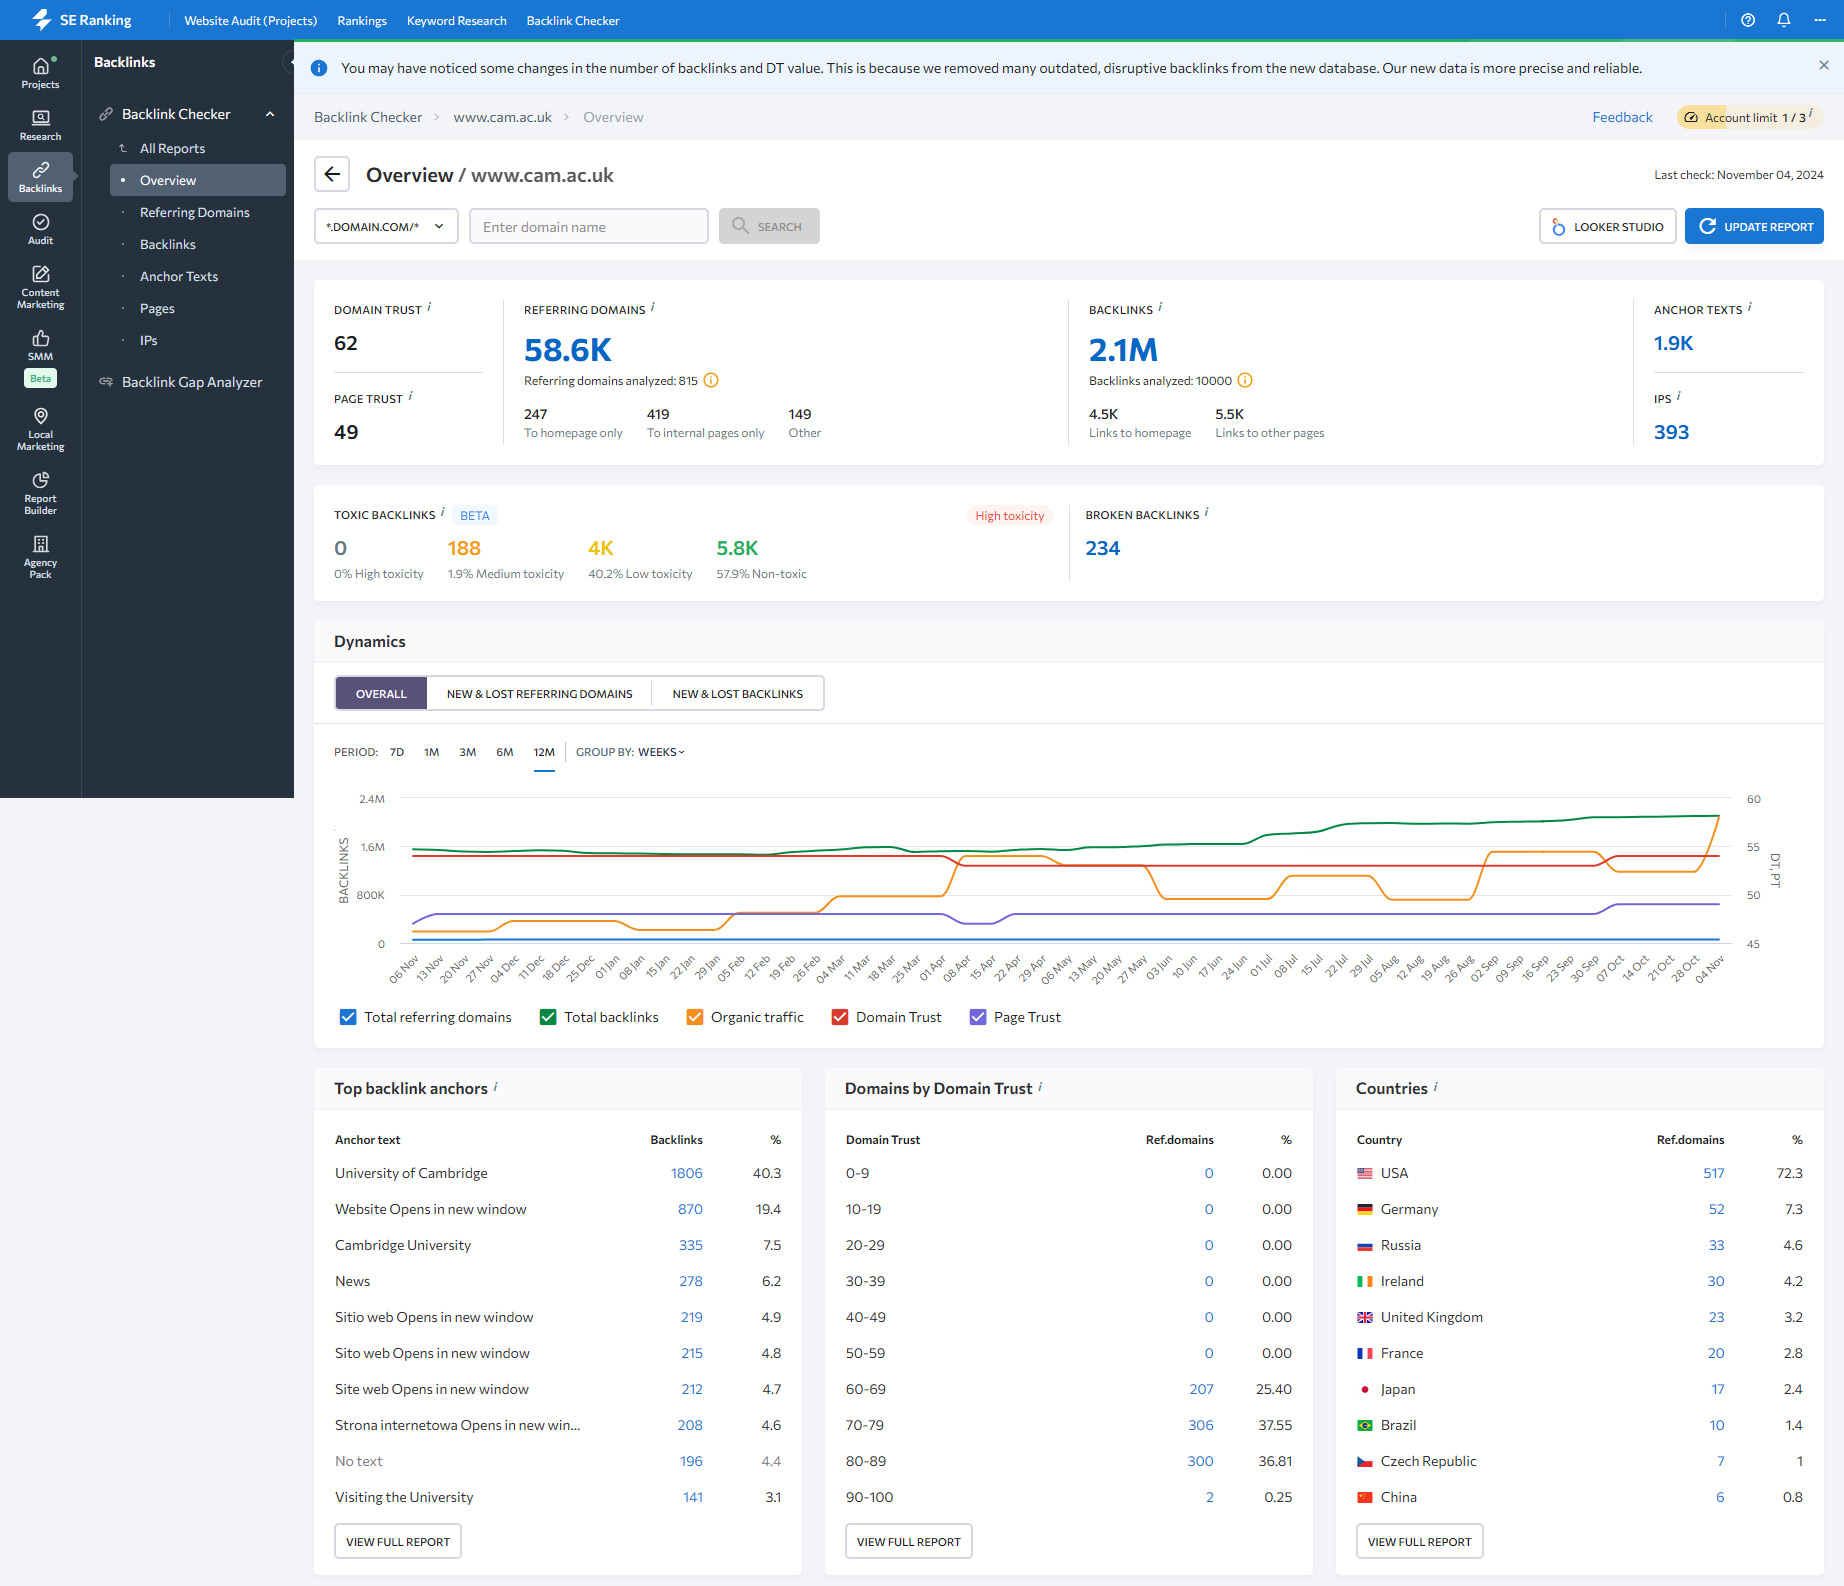Open the top bar more options menu
The image size is (1844, 1586).
point(1820,20)
